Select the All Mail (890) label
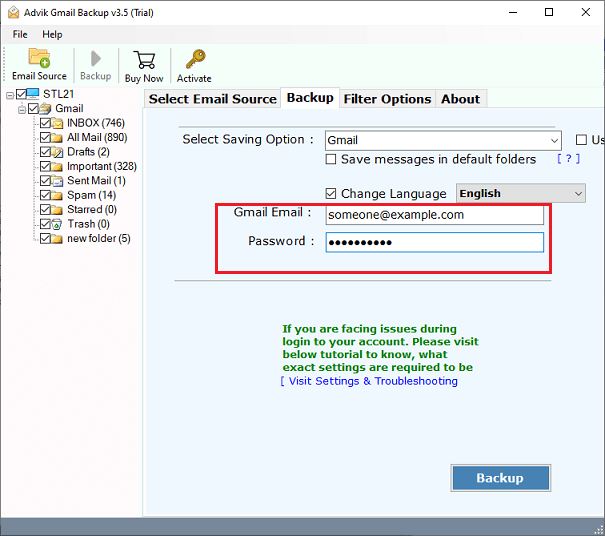Screen dimensions: 605x536 coord(97,137)
